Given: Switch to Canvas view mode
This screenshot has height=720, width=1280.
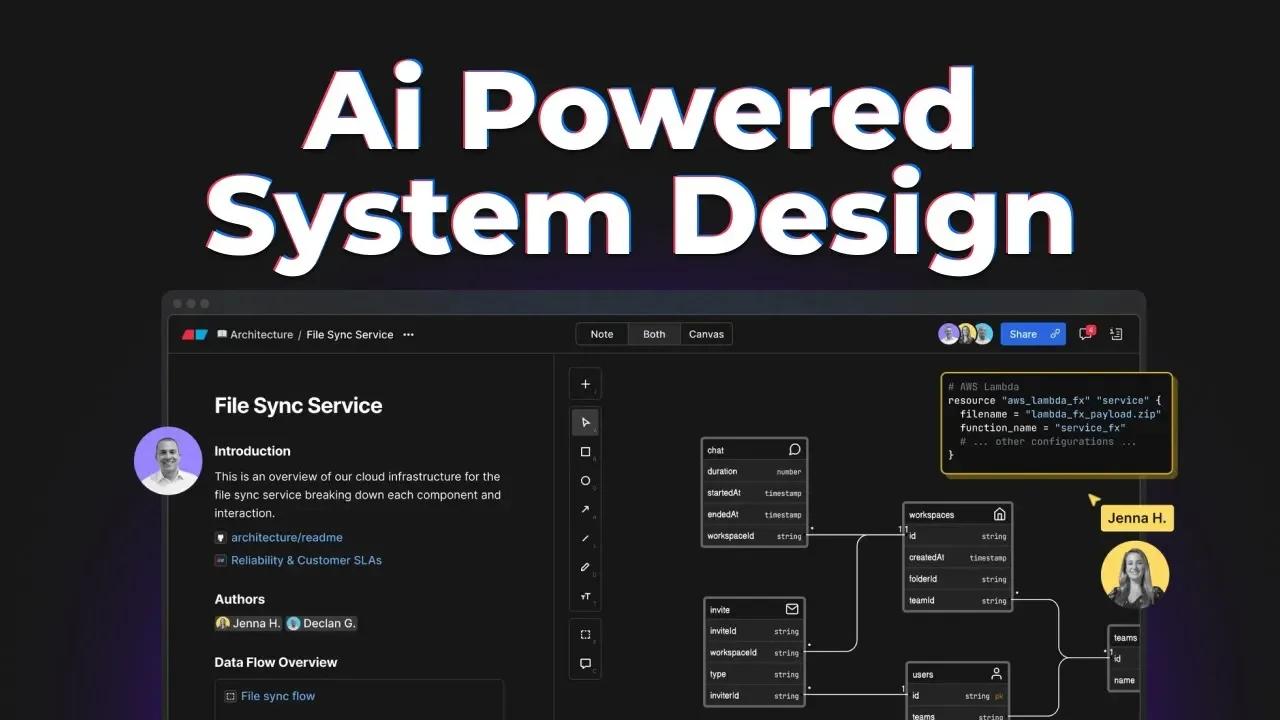Looking at the screenshot, I should [x=706, y=334].
